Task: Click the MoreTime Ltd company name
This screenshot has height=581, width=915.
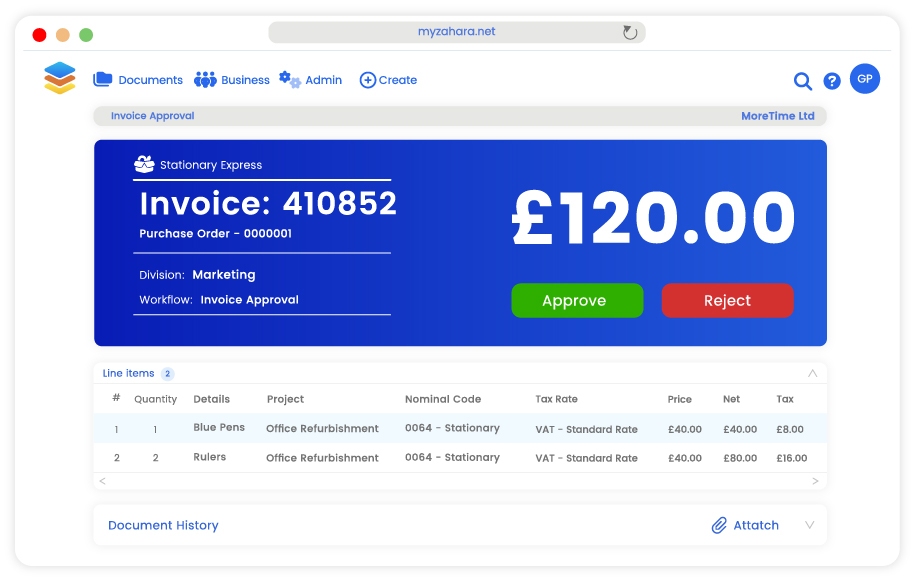Action: (x=778, y=116)
